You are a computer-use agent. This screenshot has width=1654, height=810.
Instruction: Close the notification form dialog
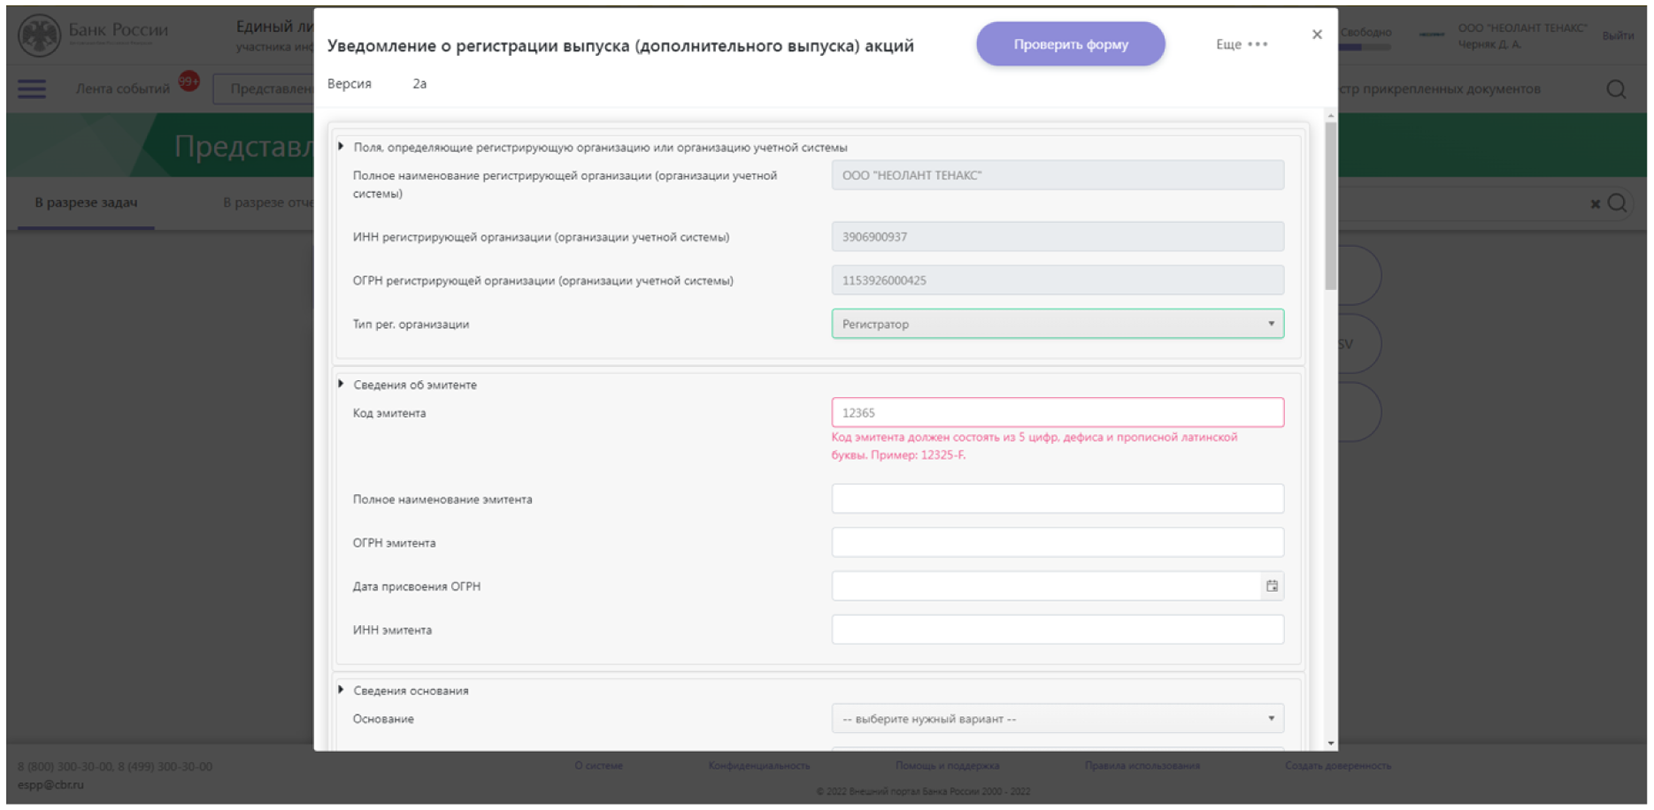(1316, 35)
